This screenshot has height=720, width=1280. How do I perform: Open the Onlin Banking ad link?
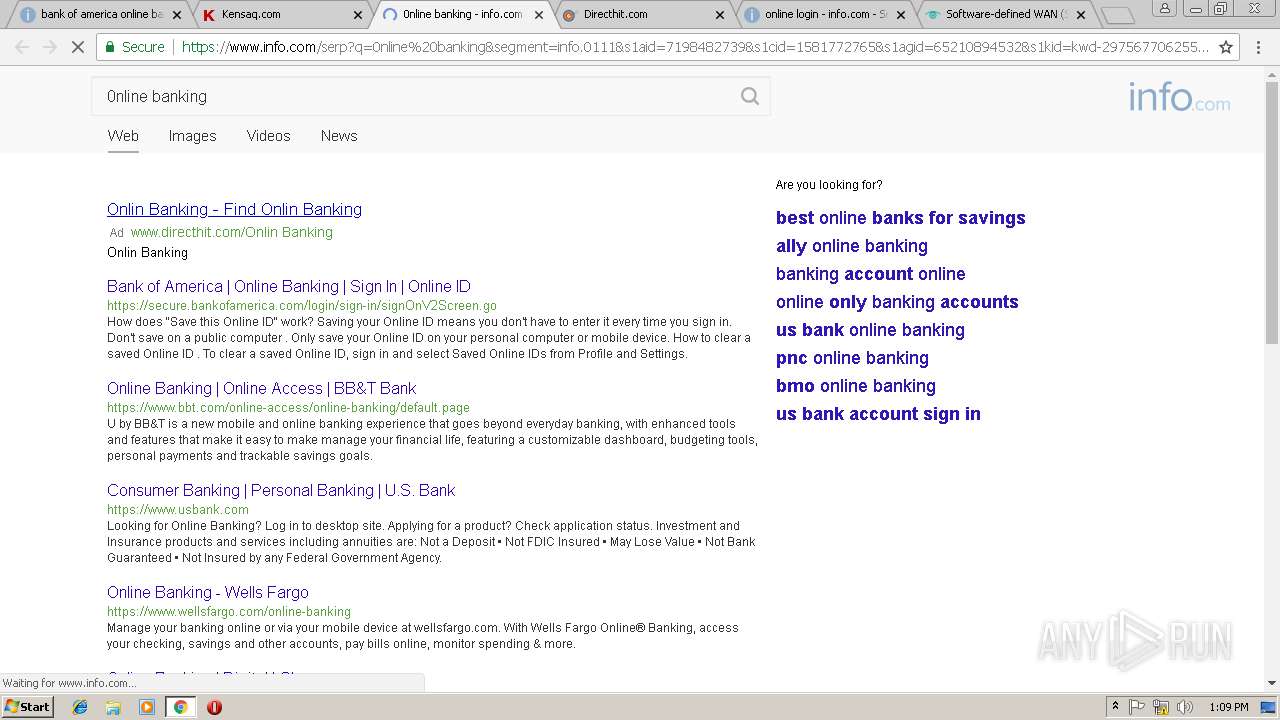[x=234, y=209]
